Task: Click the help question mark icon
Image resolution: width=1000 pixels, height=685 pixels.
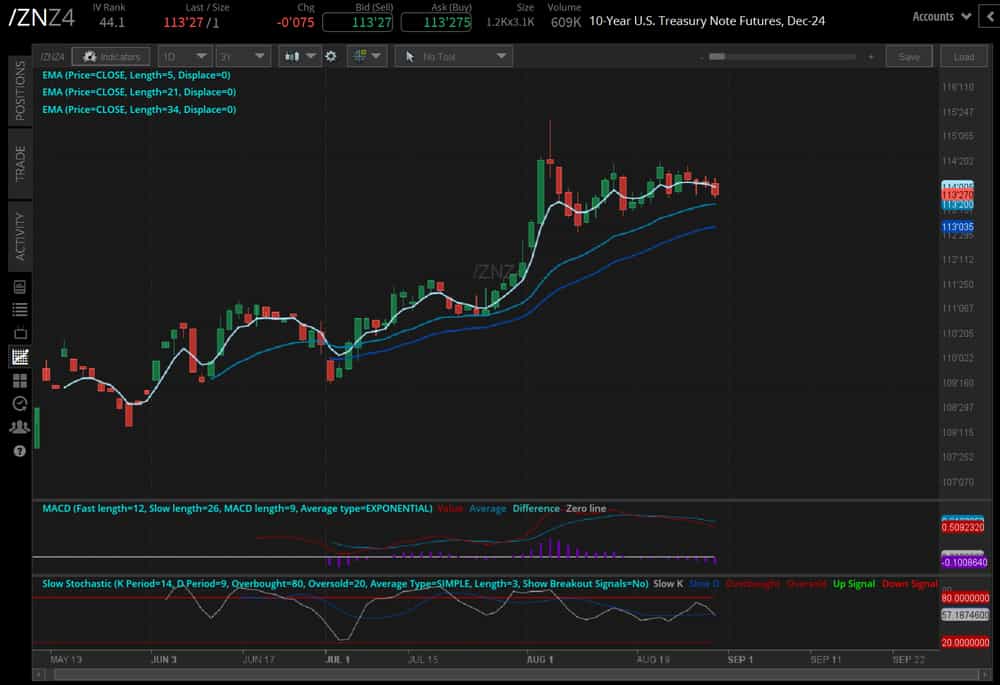Action: 18,452
